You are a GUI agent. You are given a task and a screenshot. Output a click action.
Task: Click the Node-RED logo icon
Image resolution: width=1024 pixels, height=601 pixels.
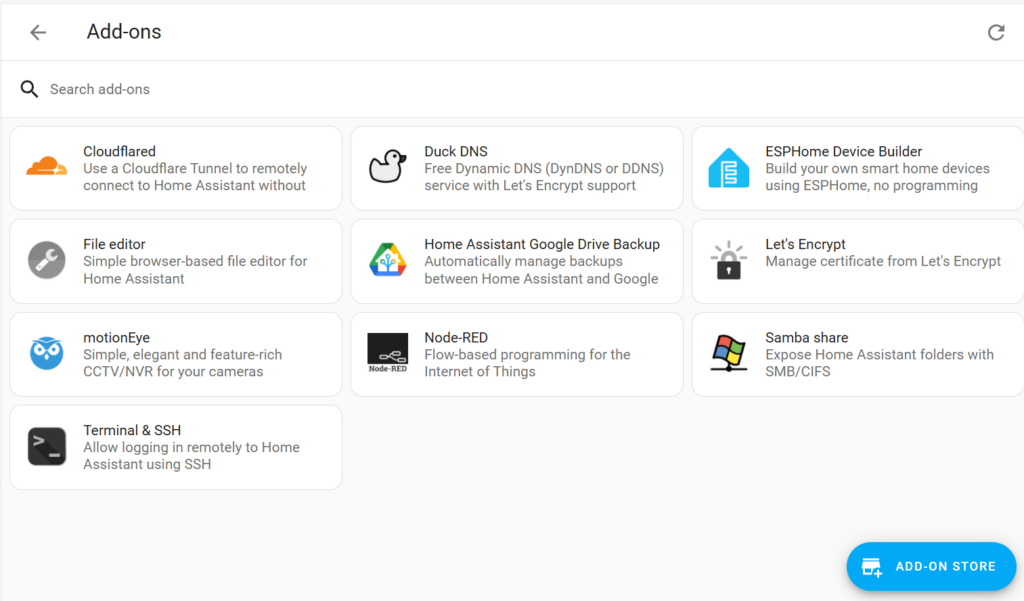[387, 353]
